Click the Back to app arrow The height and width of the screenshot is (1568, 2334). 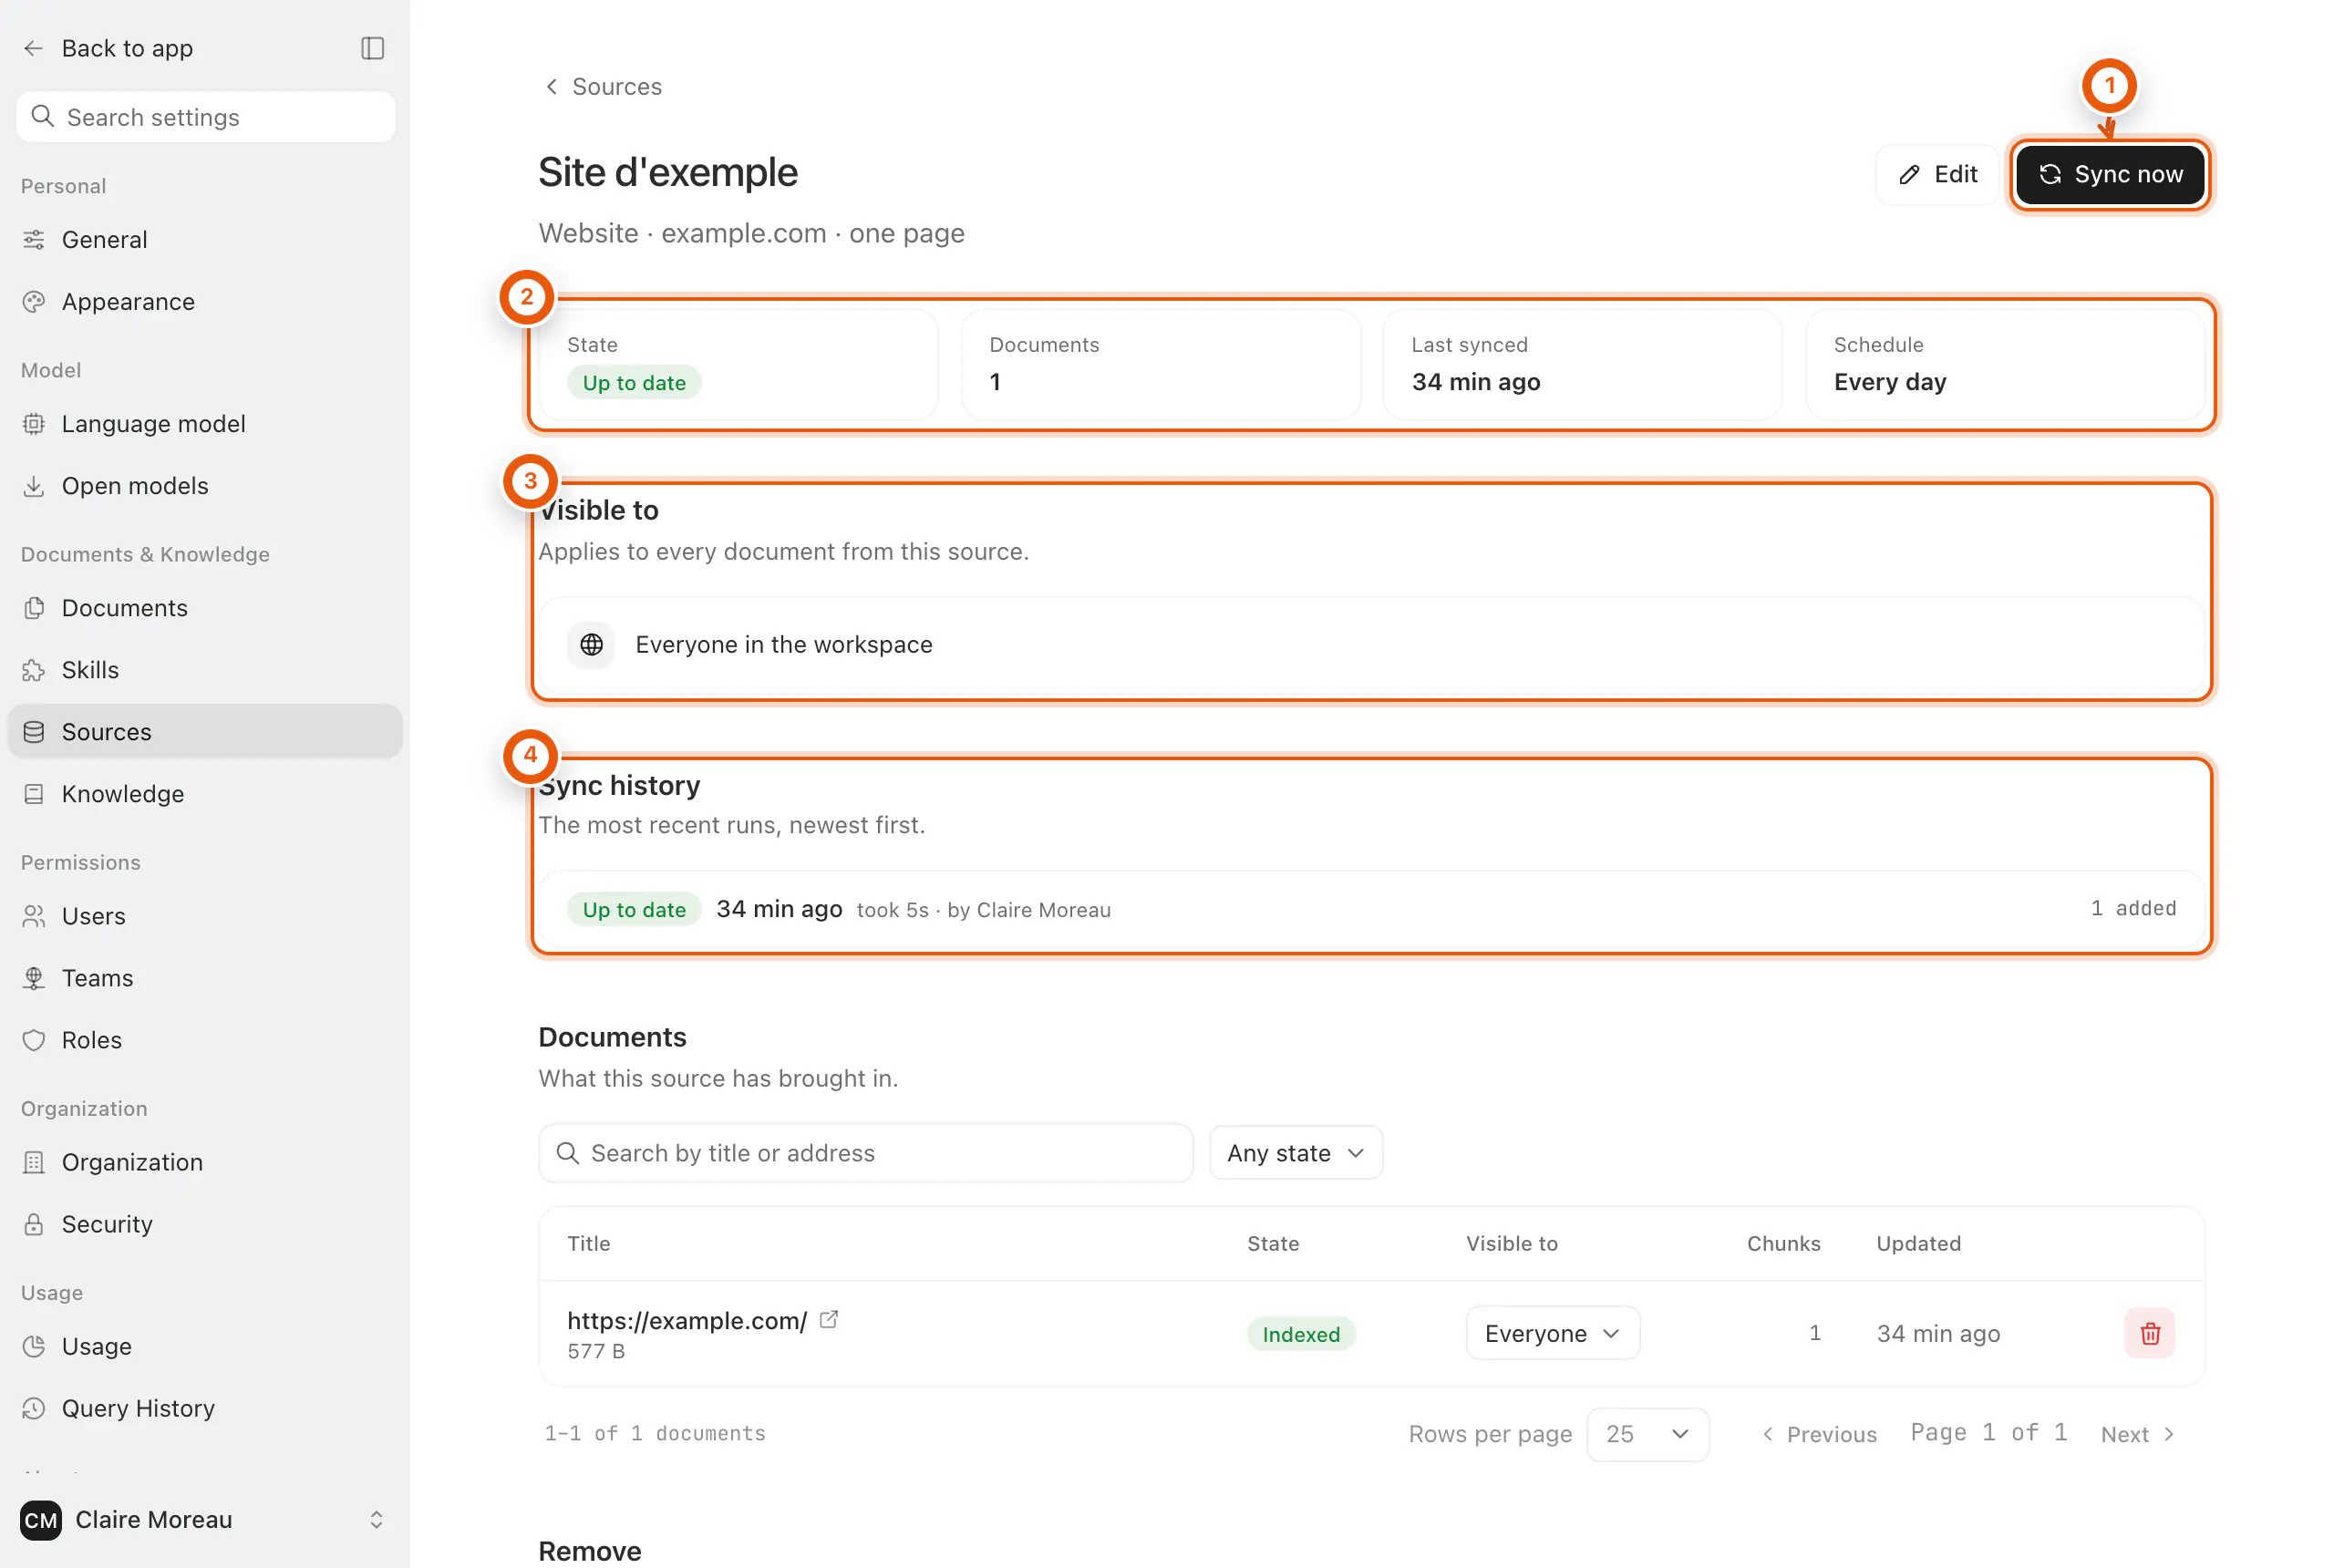pyautogui.click(x=33, y=48)
